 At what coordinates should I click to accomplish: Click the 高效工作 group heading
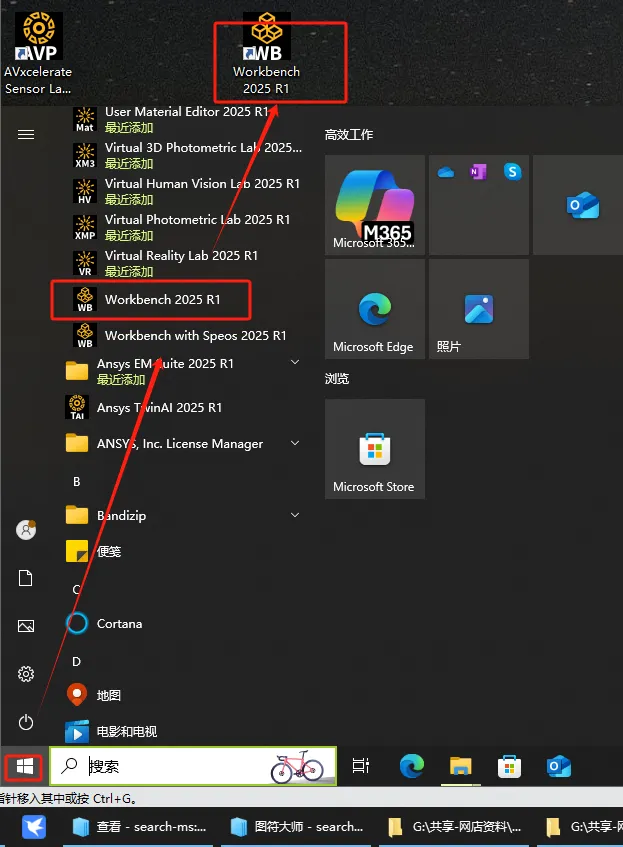point(349,135)
